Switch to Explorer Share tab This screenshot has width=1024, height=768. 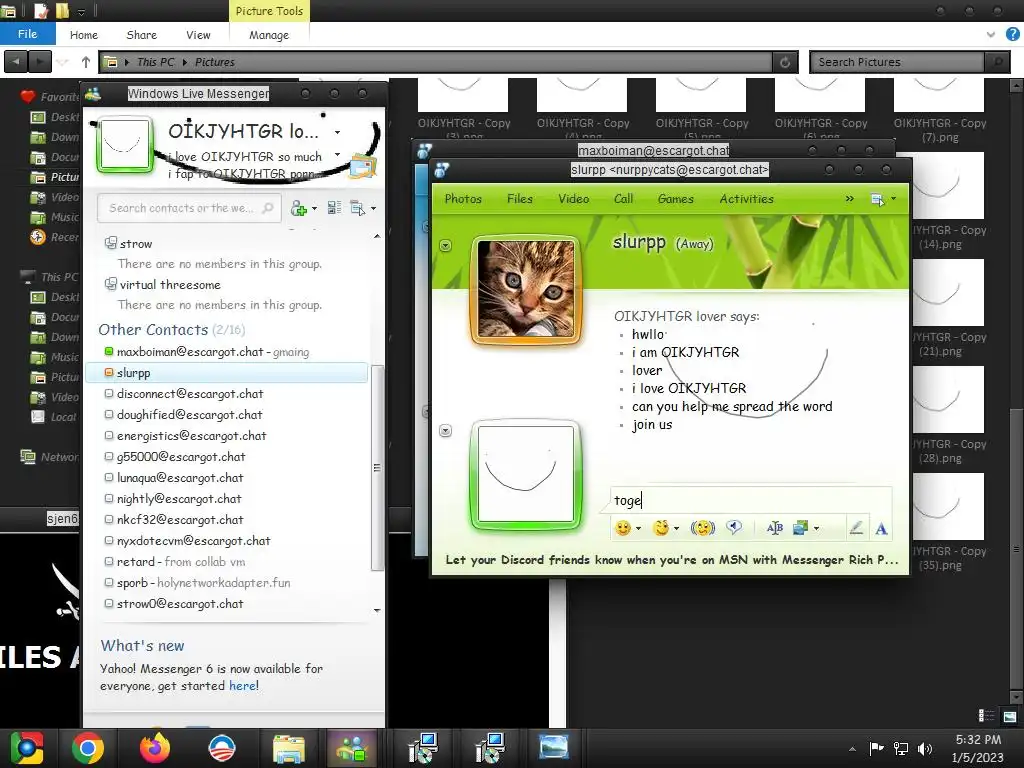[x=141, y=35]
